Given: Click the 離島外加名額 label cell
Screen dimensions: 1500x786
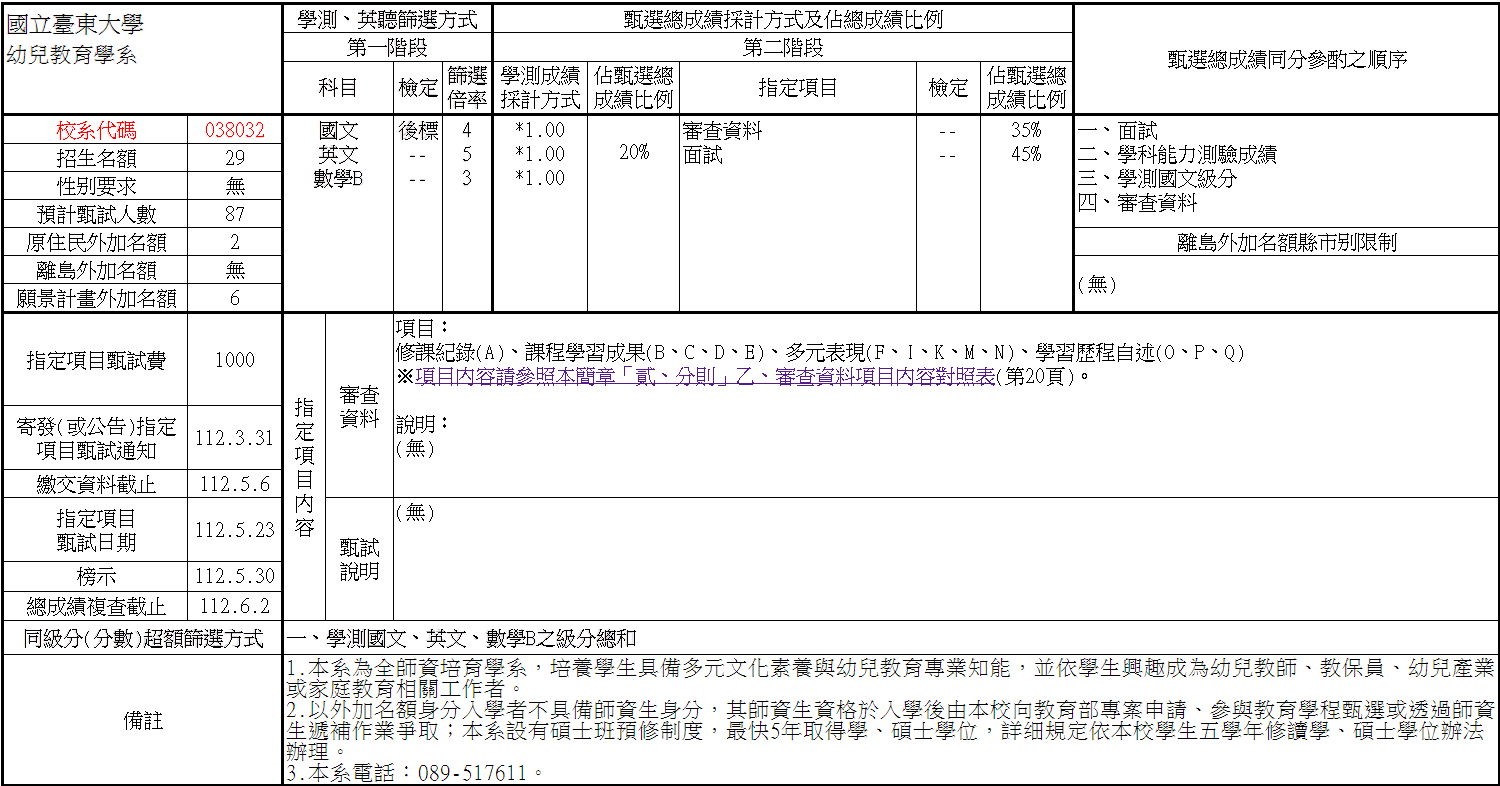Looking at the screenshot, I should point(96,270).
